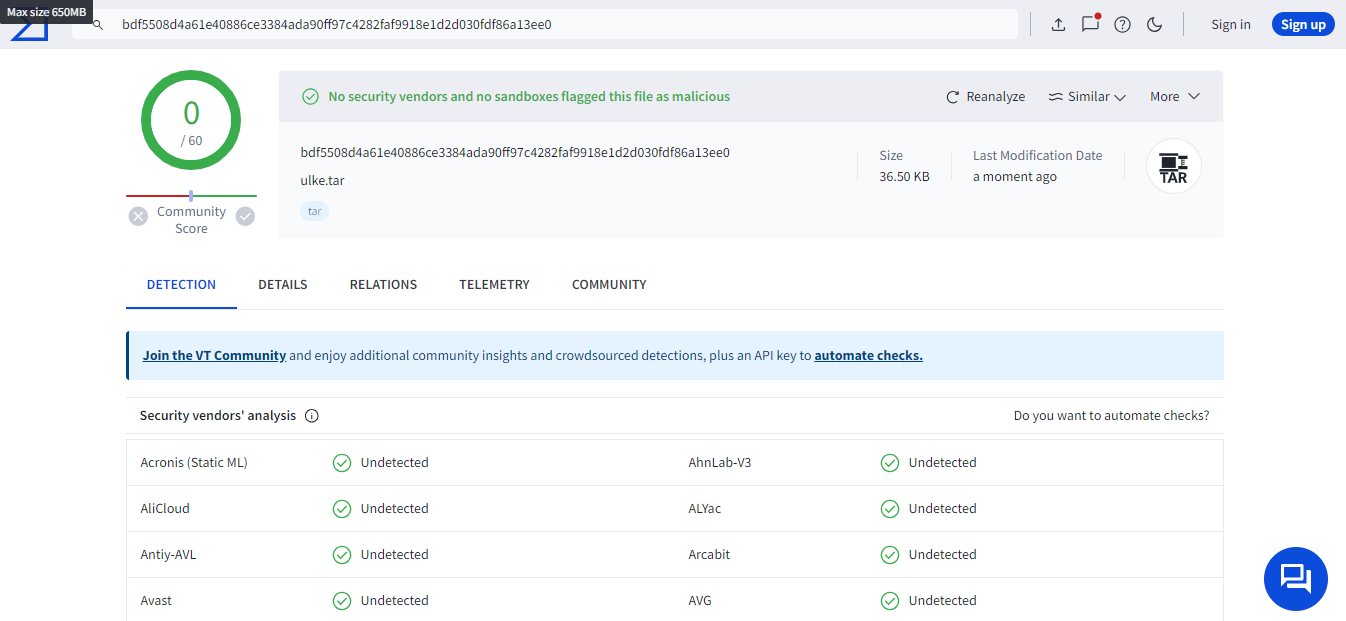Click the community score downvote X icon
Image resolution: width=1346 pixels, height=621 pixels.
coord(138,216)
